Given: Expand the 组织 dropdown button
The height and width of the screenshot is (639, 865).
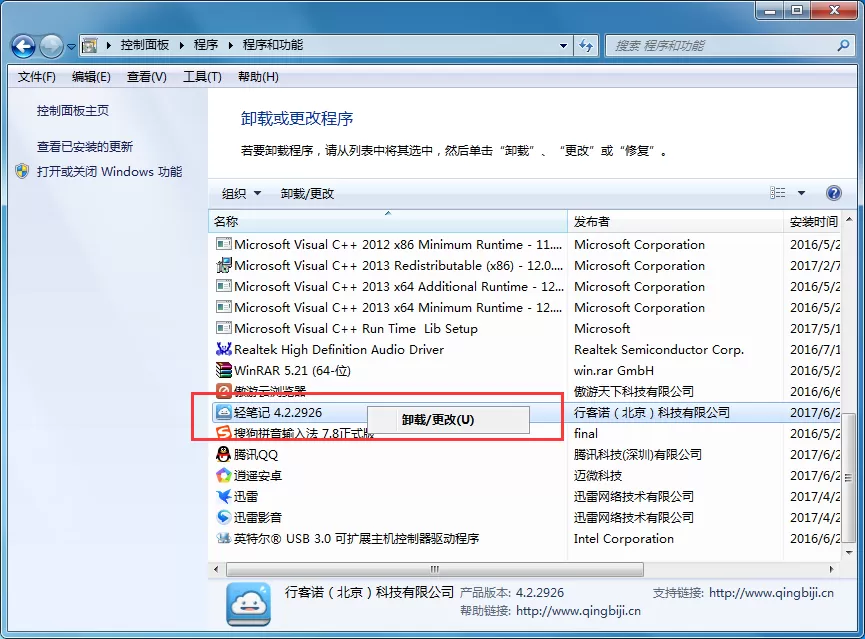Looking at the screenshot, I should coord(241,194).
